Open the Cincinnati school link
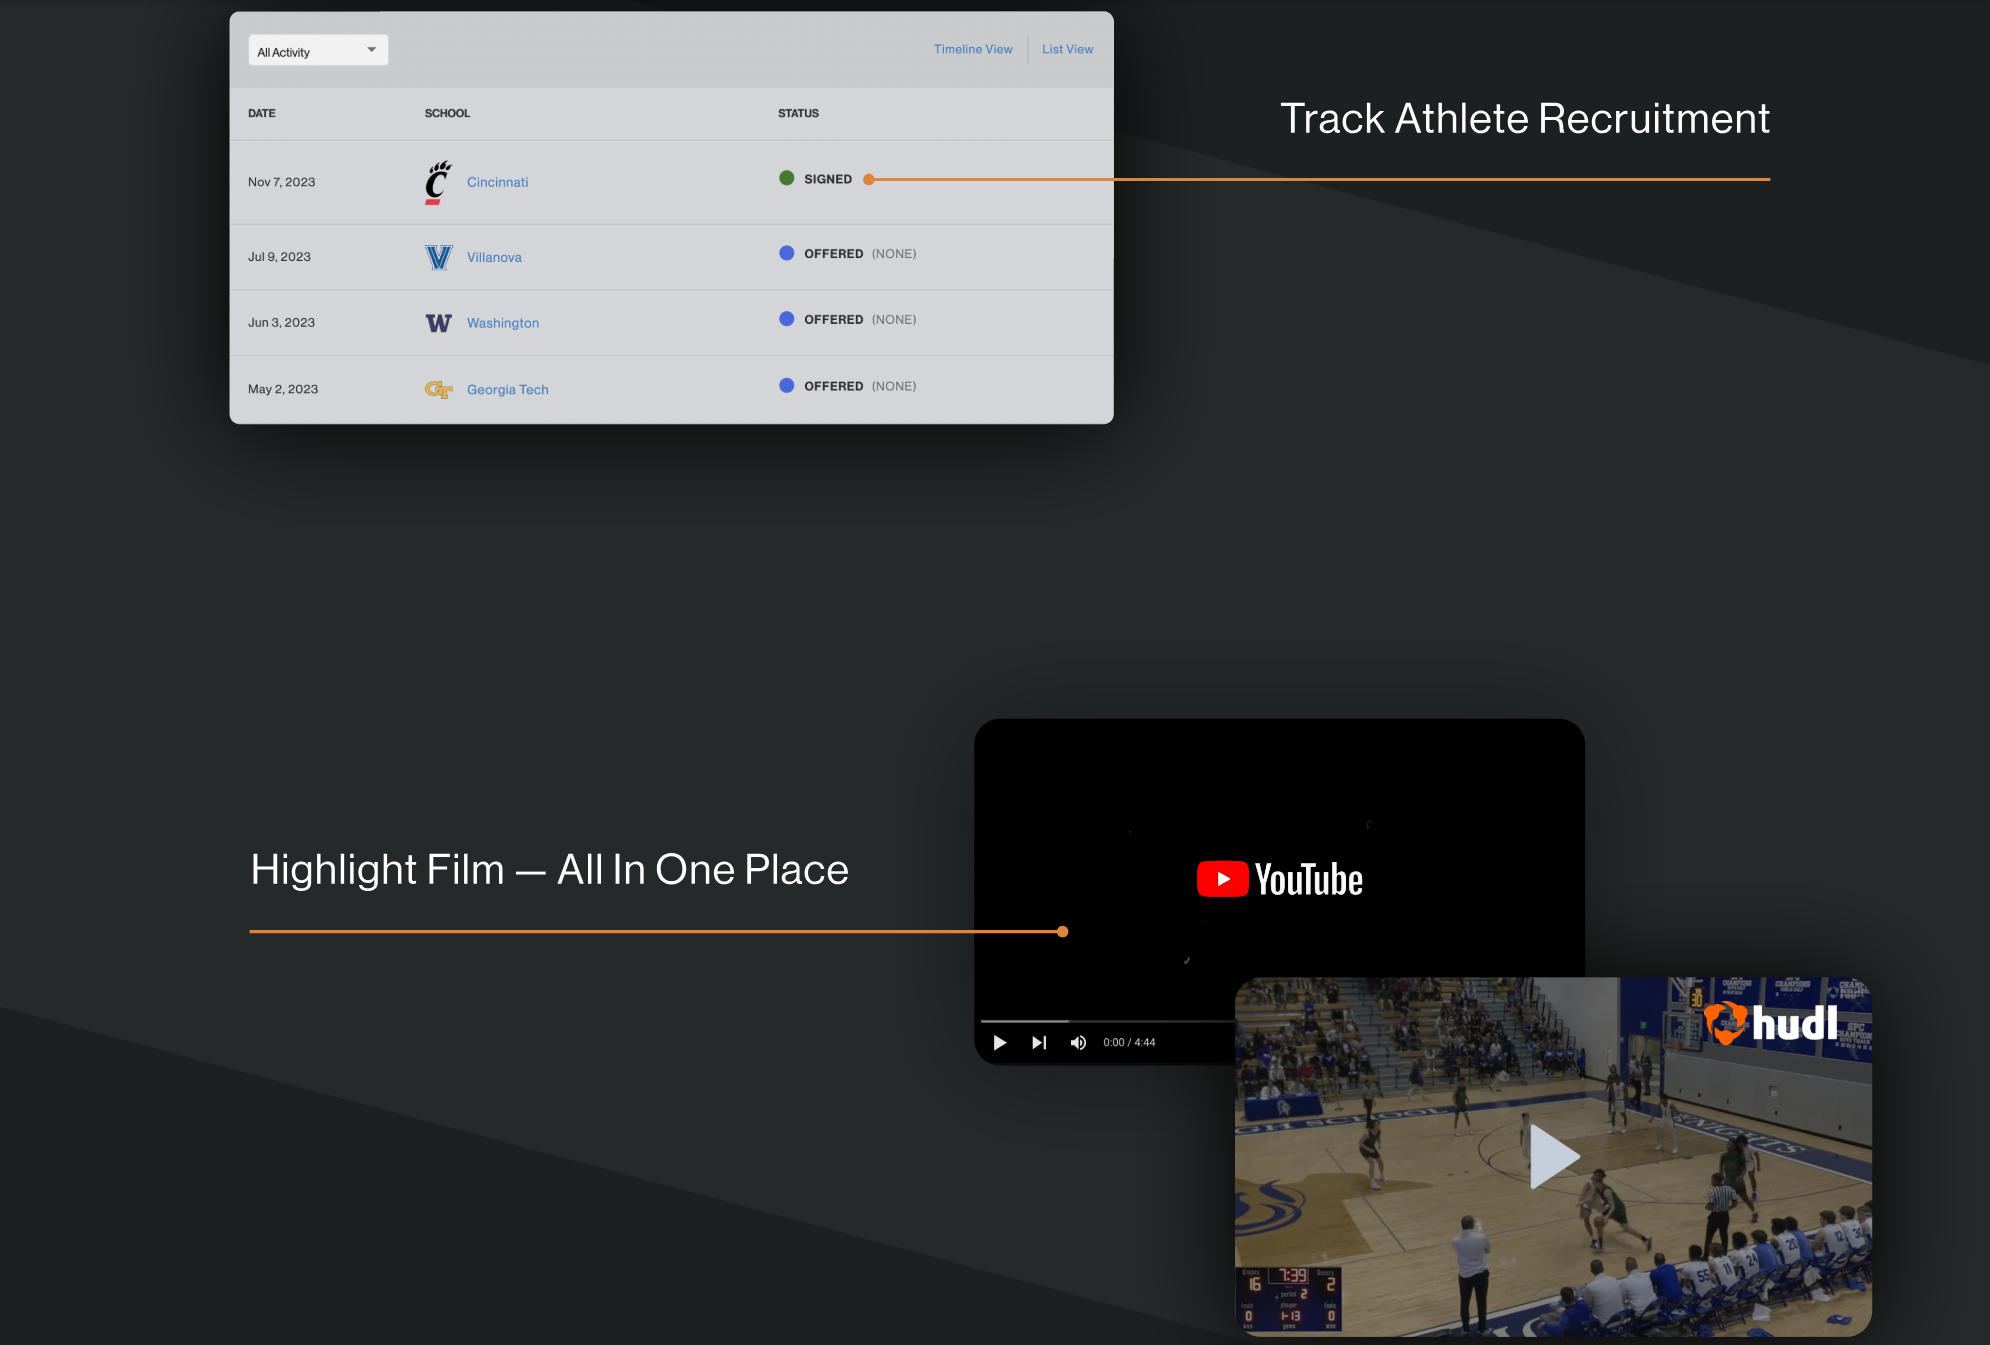1990x1345 pixels. pyautogui.click(x=497, y=182)
